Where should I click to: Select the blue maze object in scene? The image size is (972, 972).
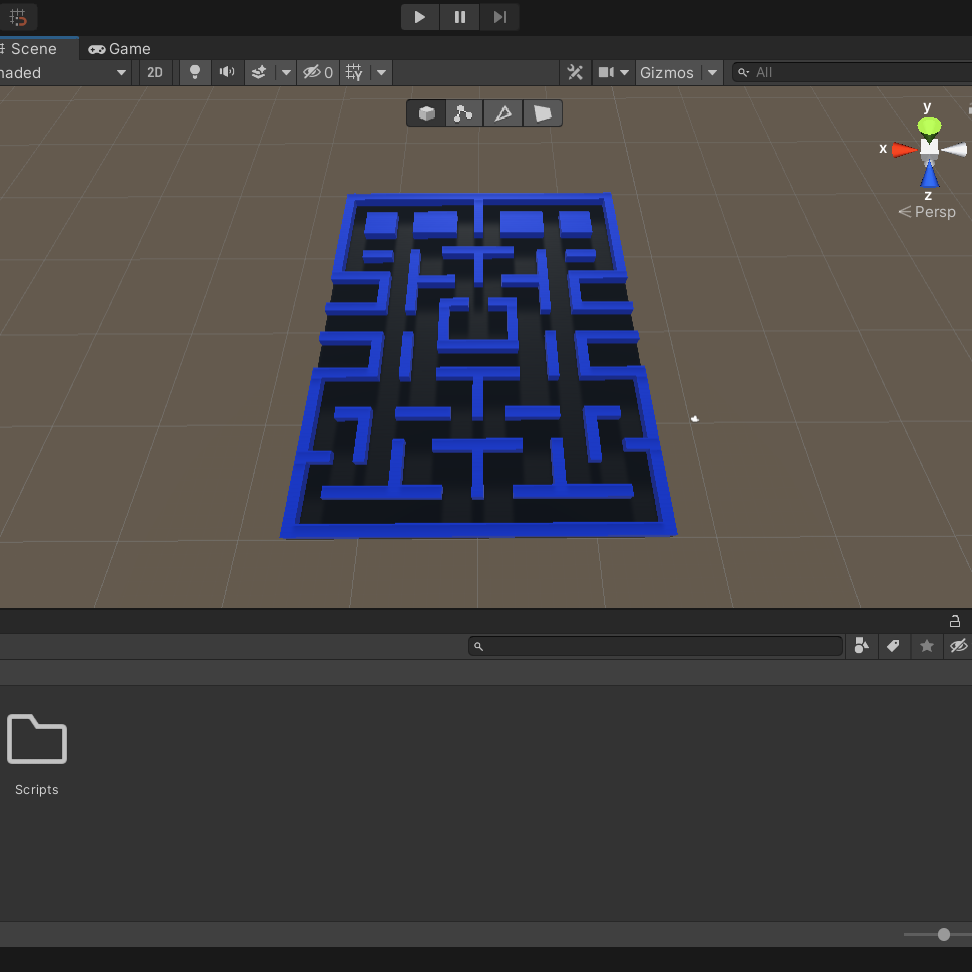click(478, 365)
